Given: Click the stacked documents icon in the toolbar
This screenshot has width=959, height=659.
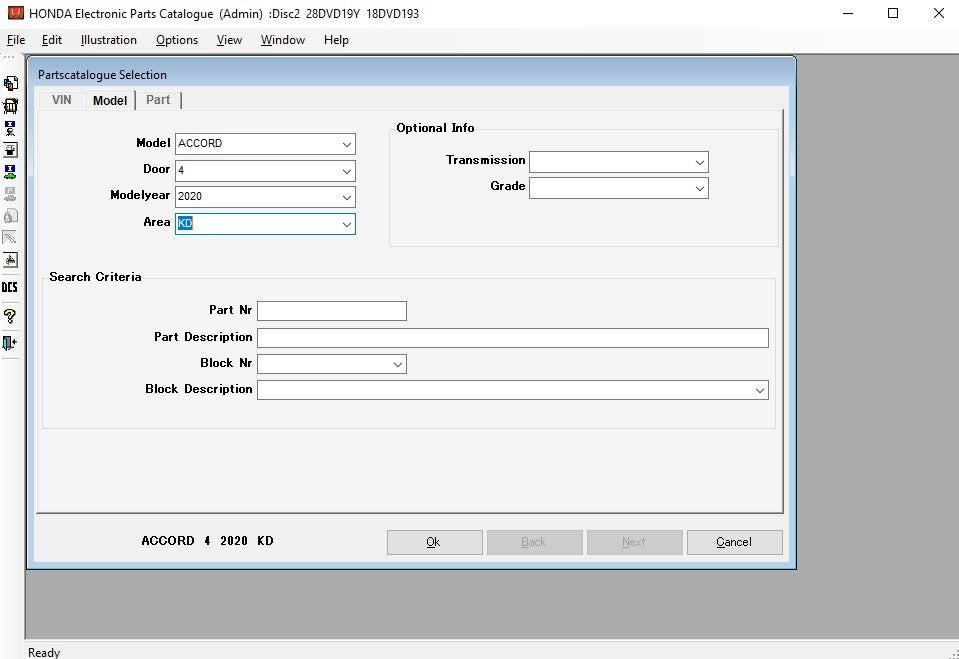Looking at the screenshot, I should click(x=10, y=84).
